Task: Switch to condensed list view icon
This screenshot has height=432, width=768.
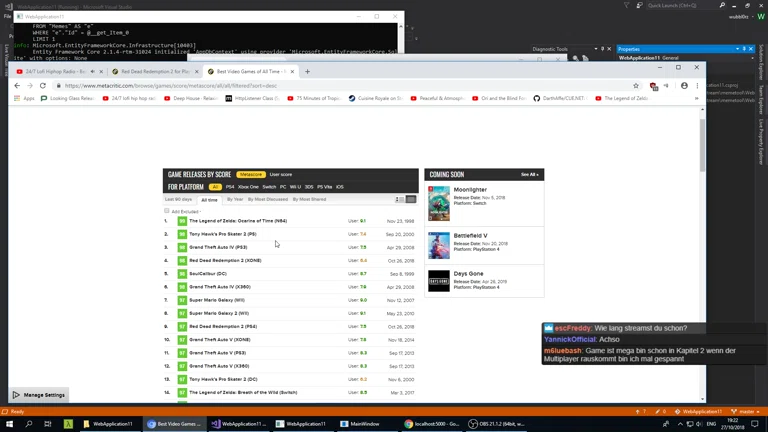Action: pyautogui.click(x=399, y=199)
